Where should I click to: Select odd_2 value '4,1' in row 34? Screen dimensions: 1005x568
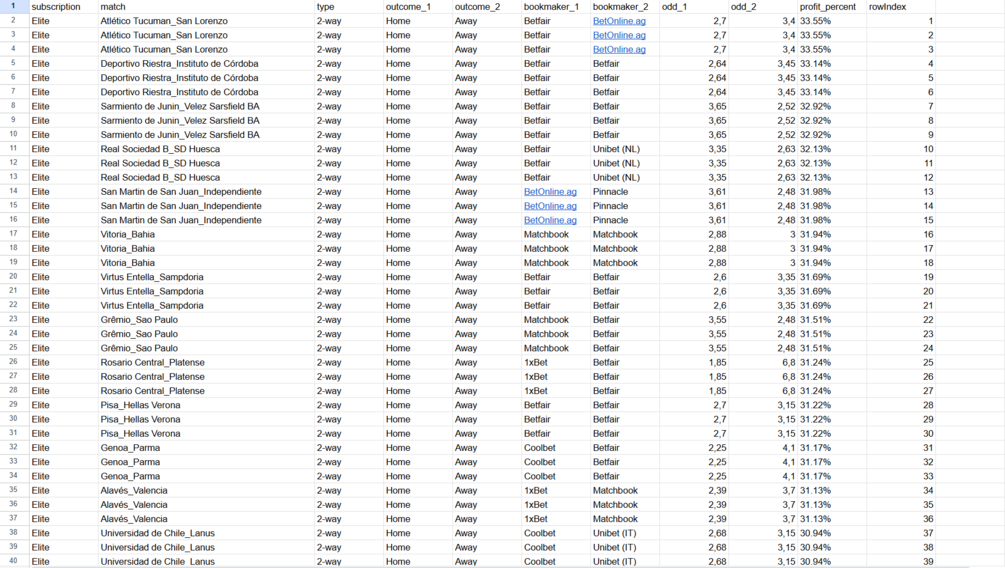click(x=763, y=476)
